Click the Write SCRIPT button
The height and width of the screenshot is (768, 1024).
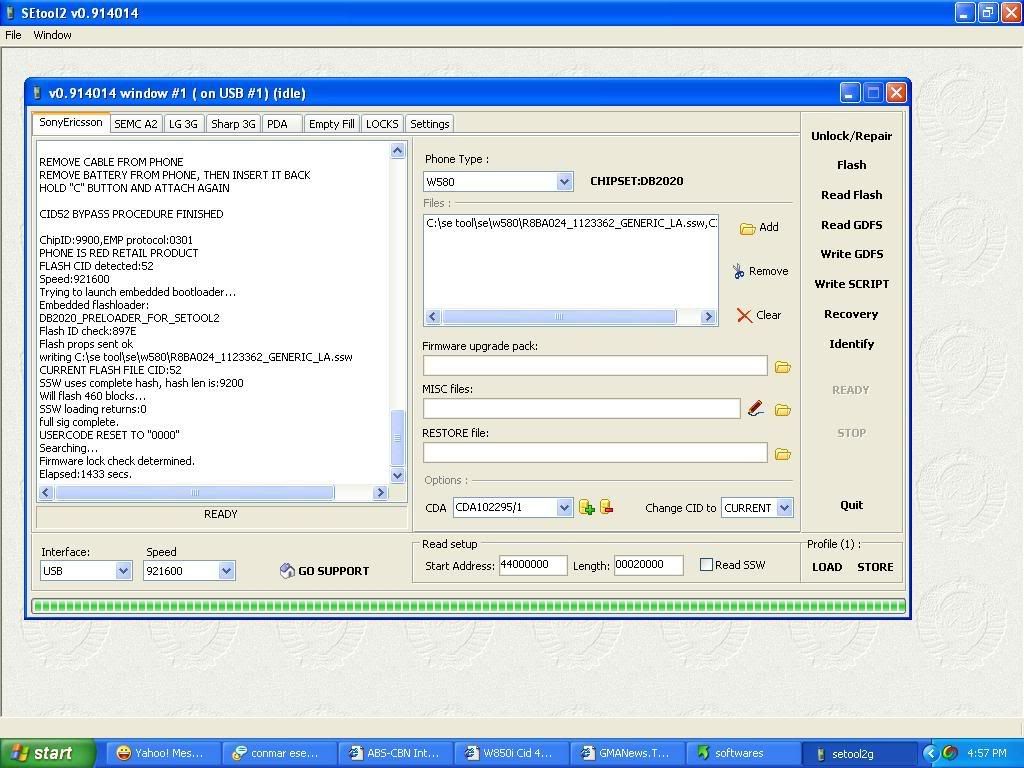click(852, 284)
